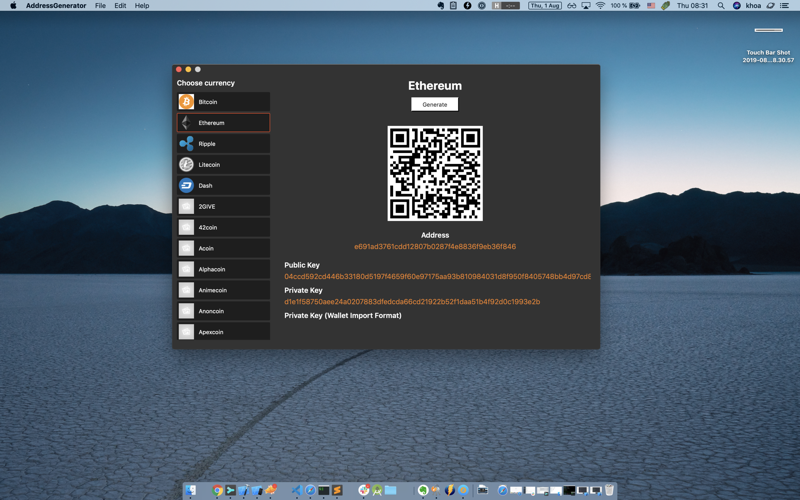Click the Ethereum QR code image
This screenshot has height=500, width=800.
[435, 173]
